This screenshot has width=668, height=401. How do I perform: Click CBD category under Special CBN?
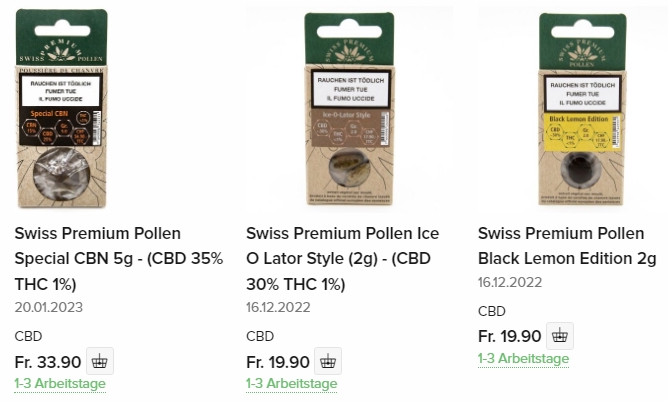tap(28, 336)
